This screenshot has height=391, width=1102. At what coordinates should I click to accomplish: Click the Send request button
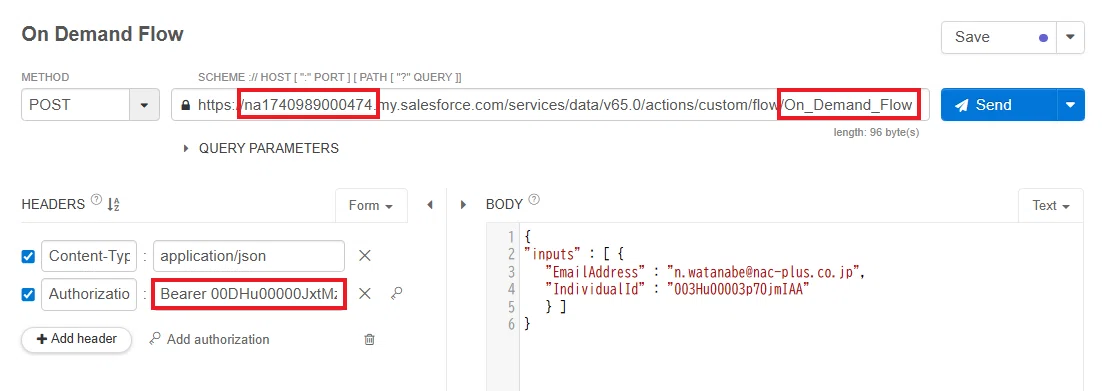[x=998, y=105]
